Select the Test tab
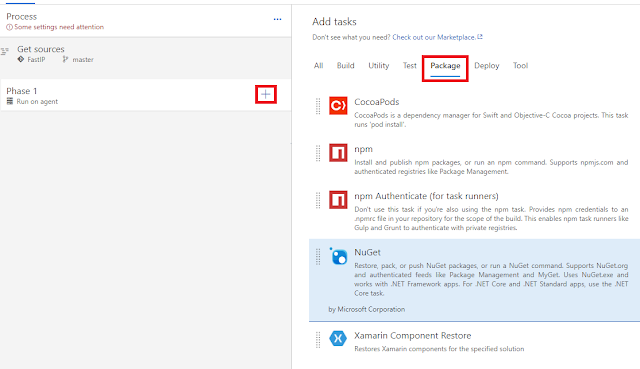Screen dimensions: 640x369 point(409,66)
